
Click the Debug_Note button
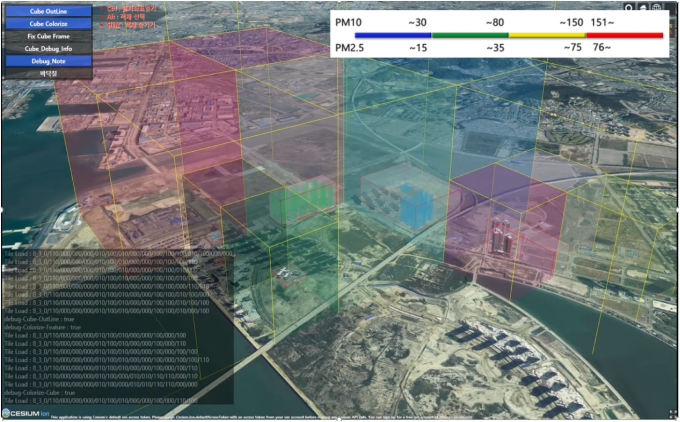tap(48, 60)
